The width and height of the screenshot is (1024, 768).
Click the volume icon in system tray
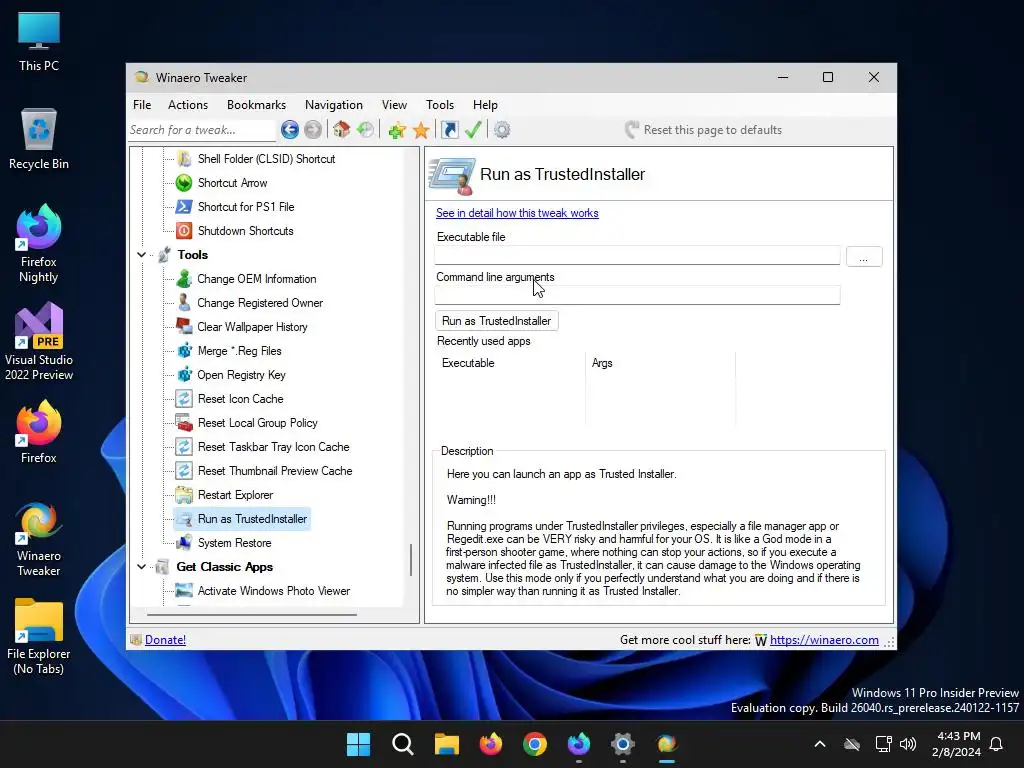coord(908,744)
